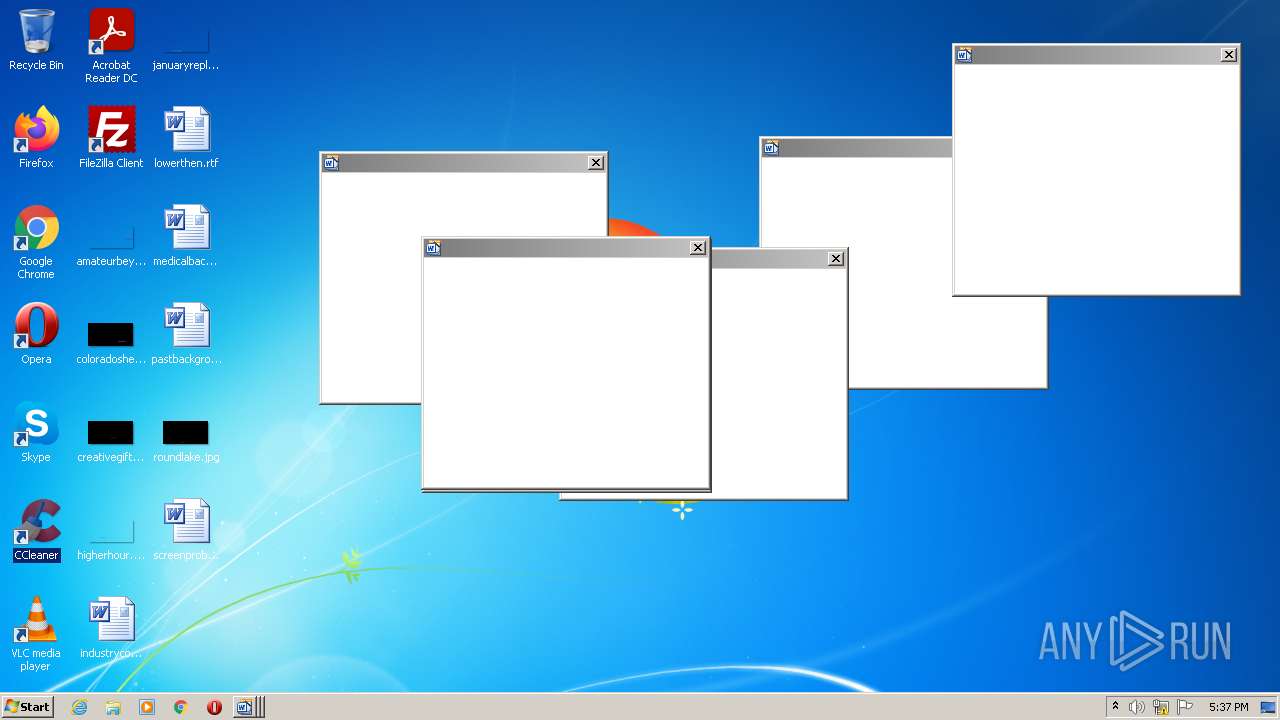
Task: Open the network status tray icon
Action: (1160, 707)
